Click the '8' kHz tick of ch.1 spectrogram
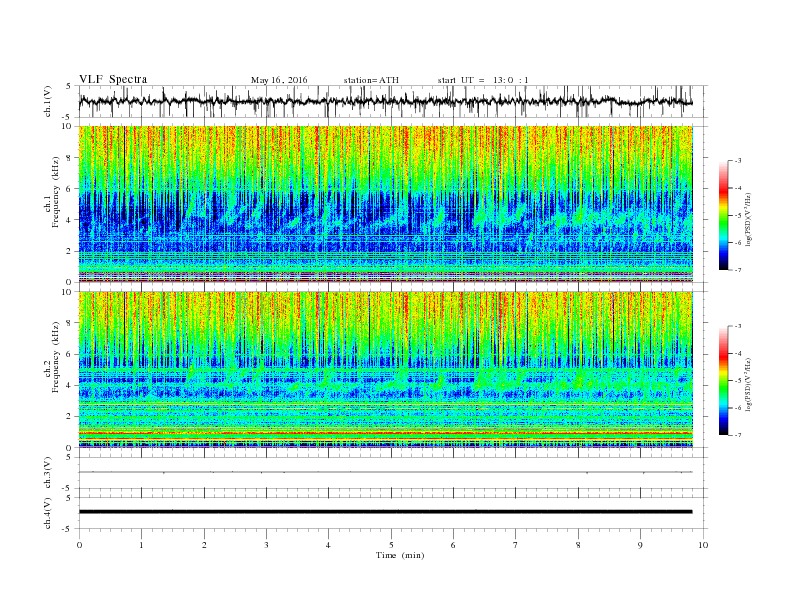The image size is (792, 612). click(69, 158)
